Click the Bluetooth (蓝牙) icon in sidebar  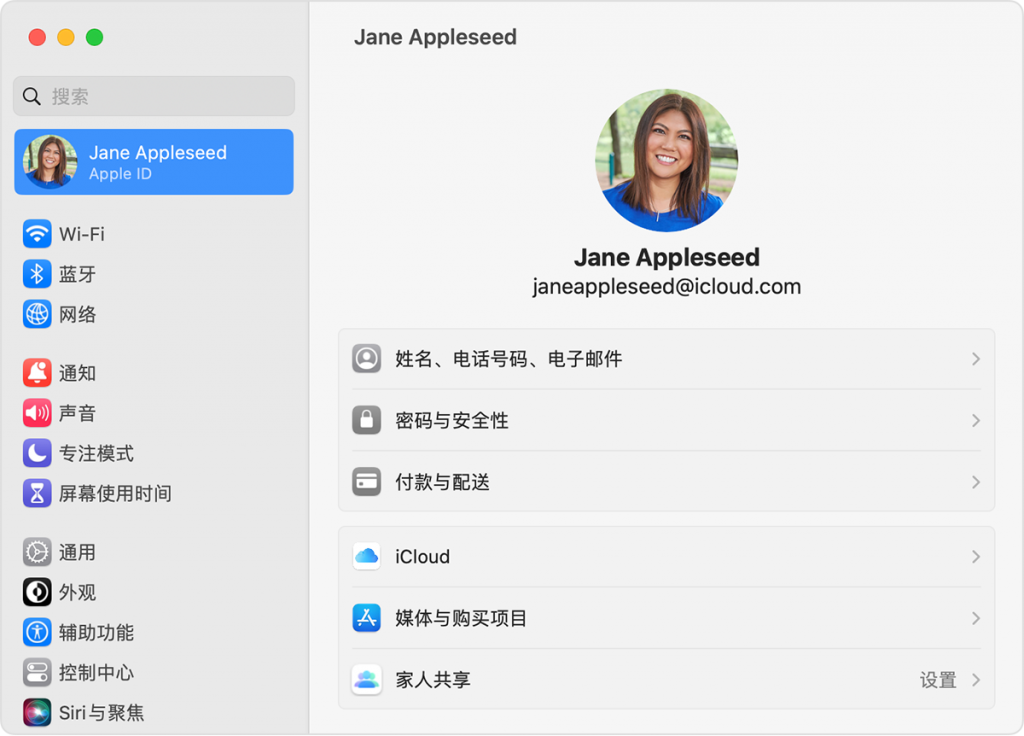[x=37, y=274]
